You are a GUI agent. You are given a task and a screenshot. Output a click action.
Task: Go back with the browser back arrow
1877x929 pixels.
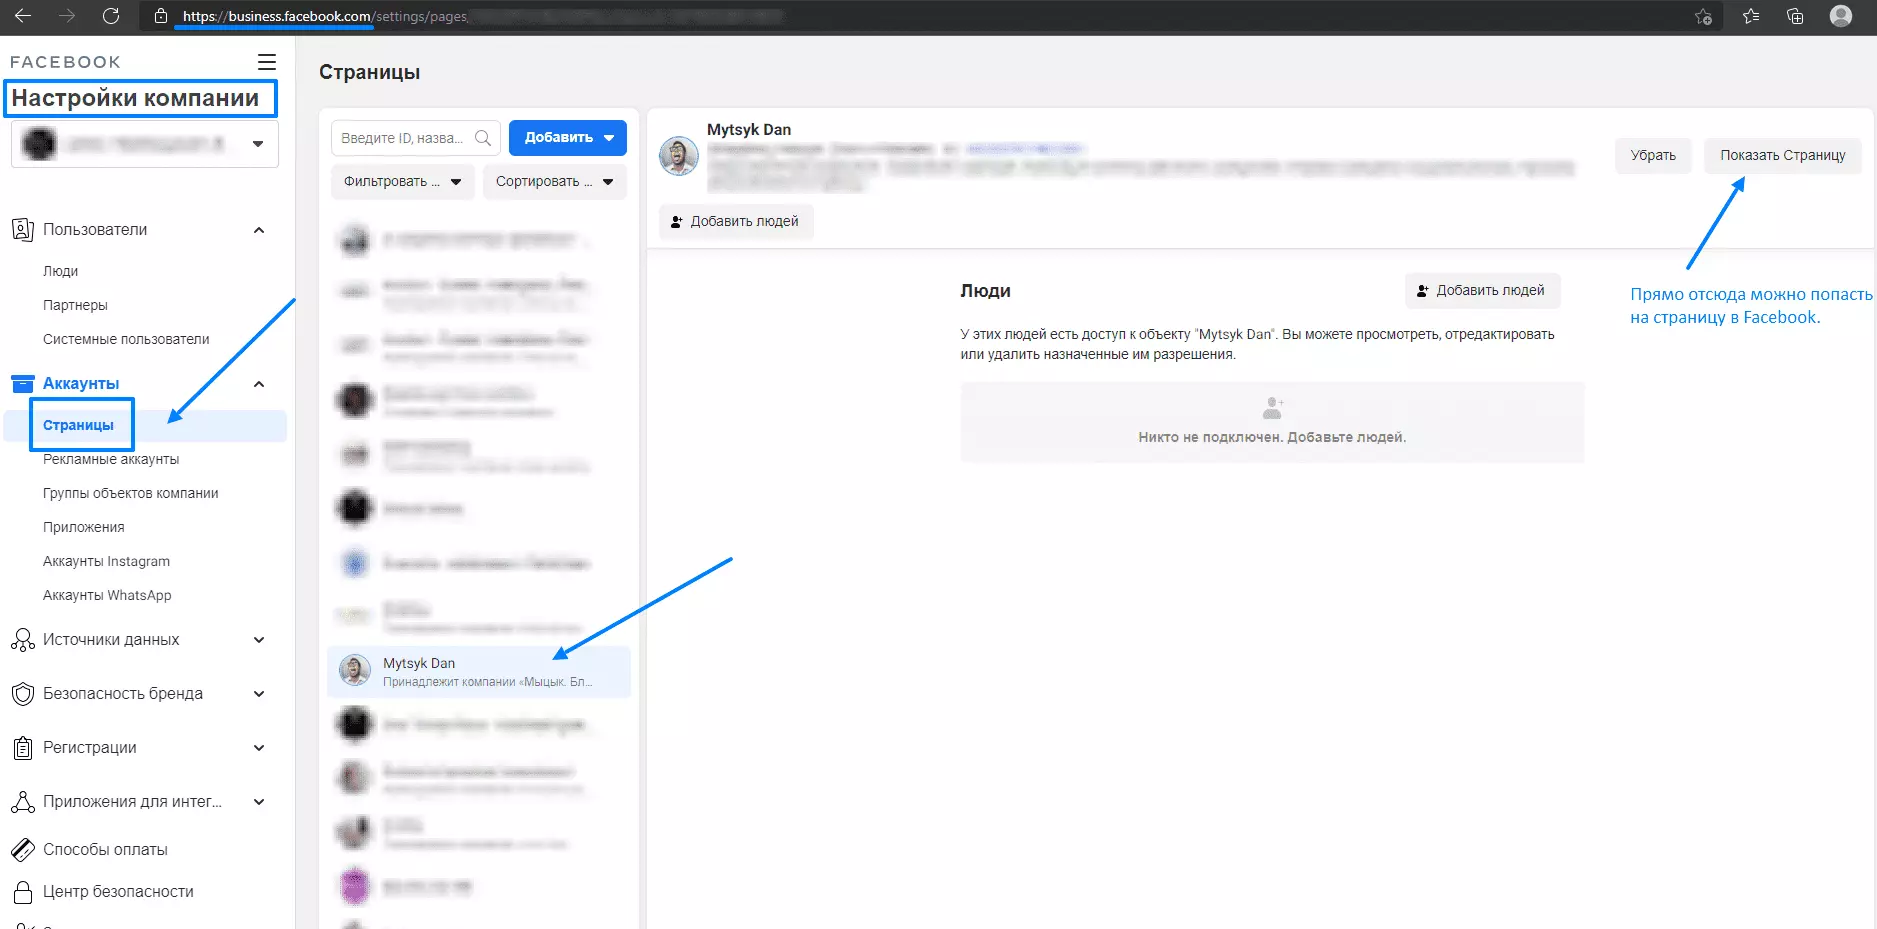pos(22,16)
